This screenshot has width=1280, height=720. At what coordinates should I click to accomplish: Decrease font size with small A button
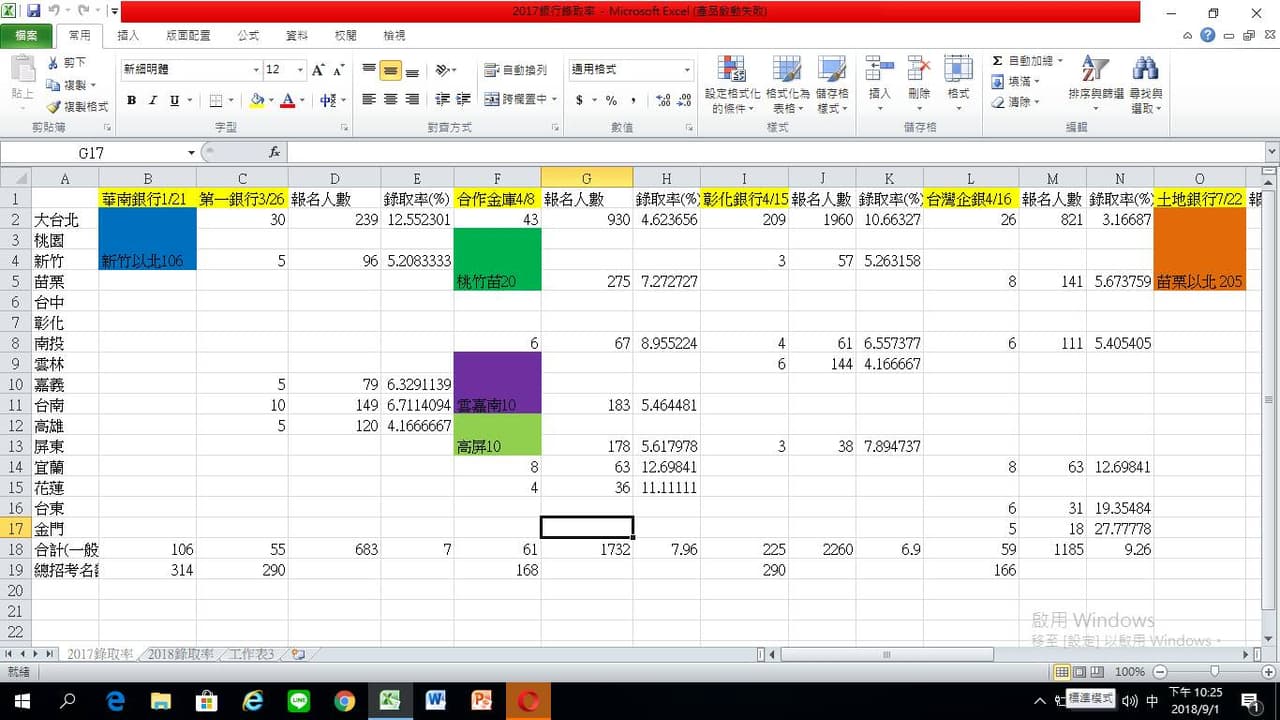339,70
